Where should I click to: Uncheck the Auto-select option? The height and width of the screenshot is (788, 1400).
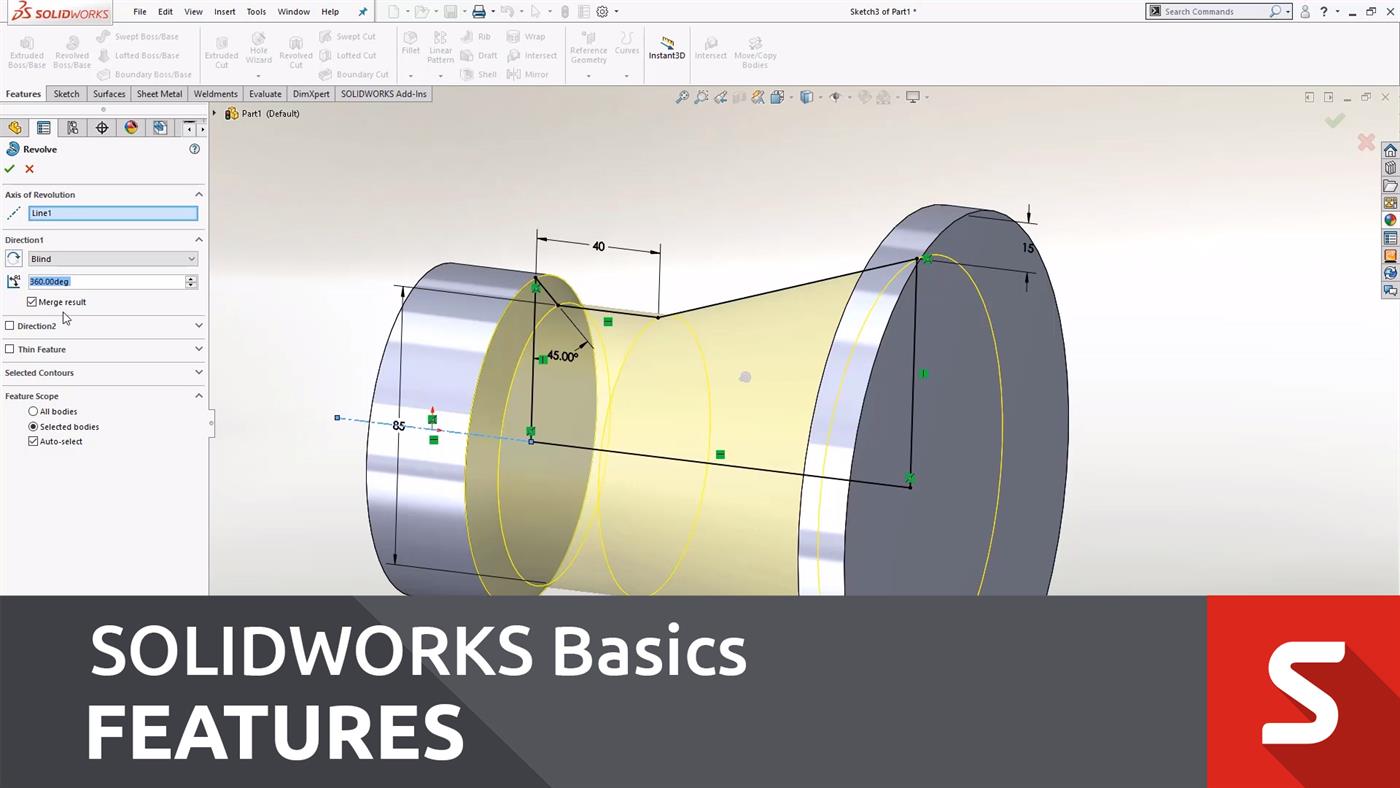(x=33, y=441)
